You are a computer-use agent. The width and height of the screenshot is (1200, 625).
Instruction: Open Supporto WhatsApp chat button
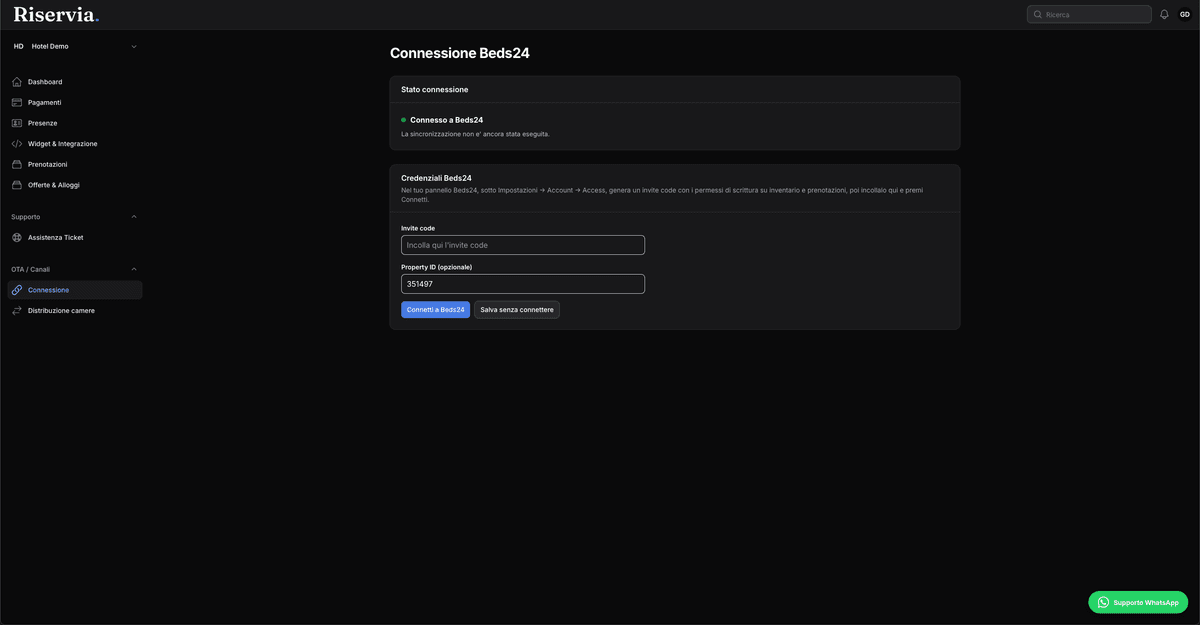(x=1138, y=602)
